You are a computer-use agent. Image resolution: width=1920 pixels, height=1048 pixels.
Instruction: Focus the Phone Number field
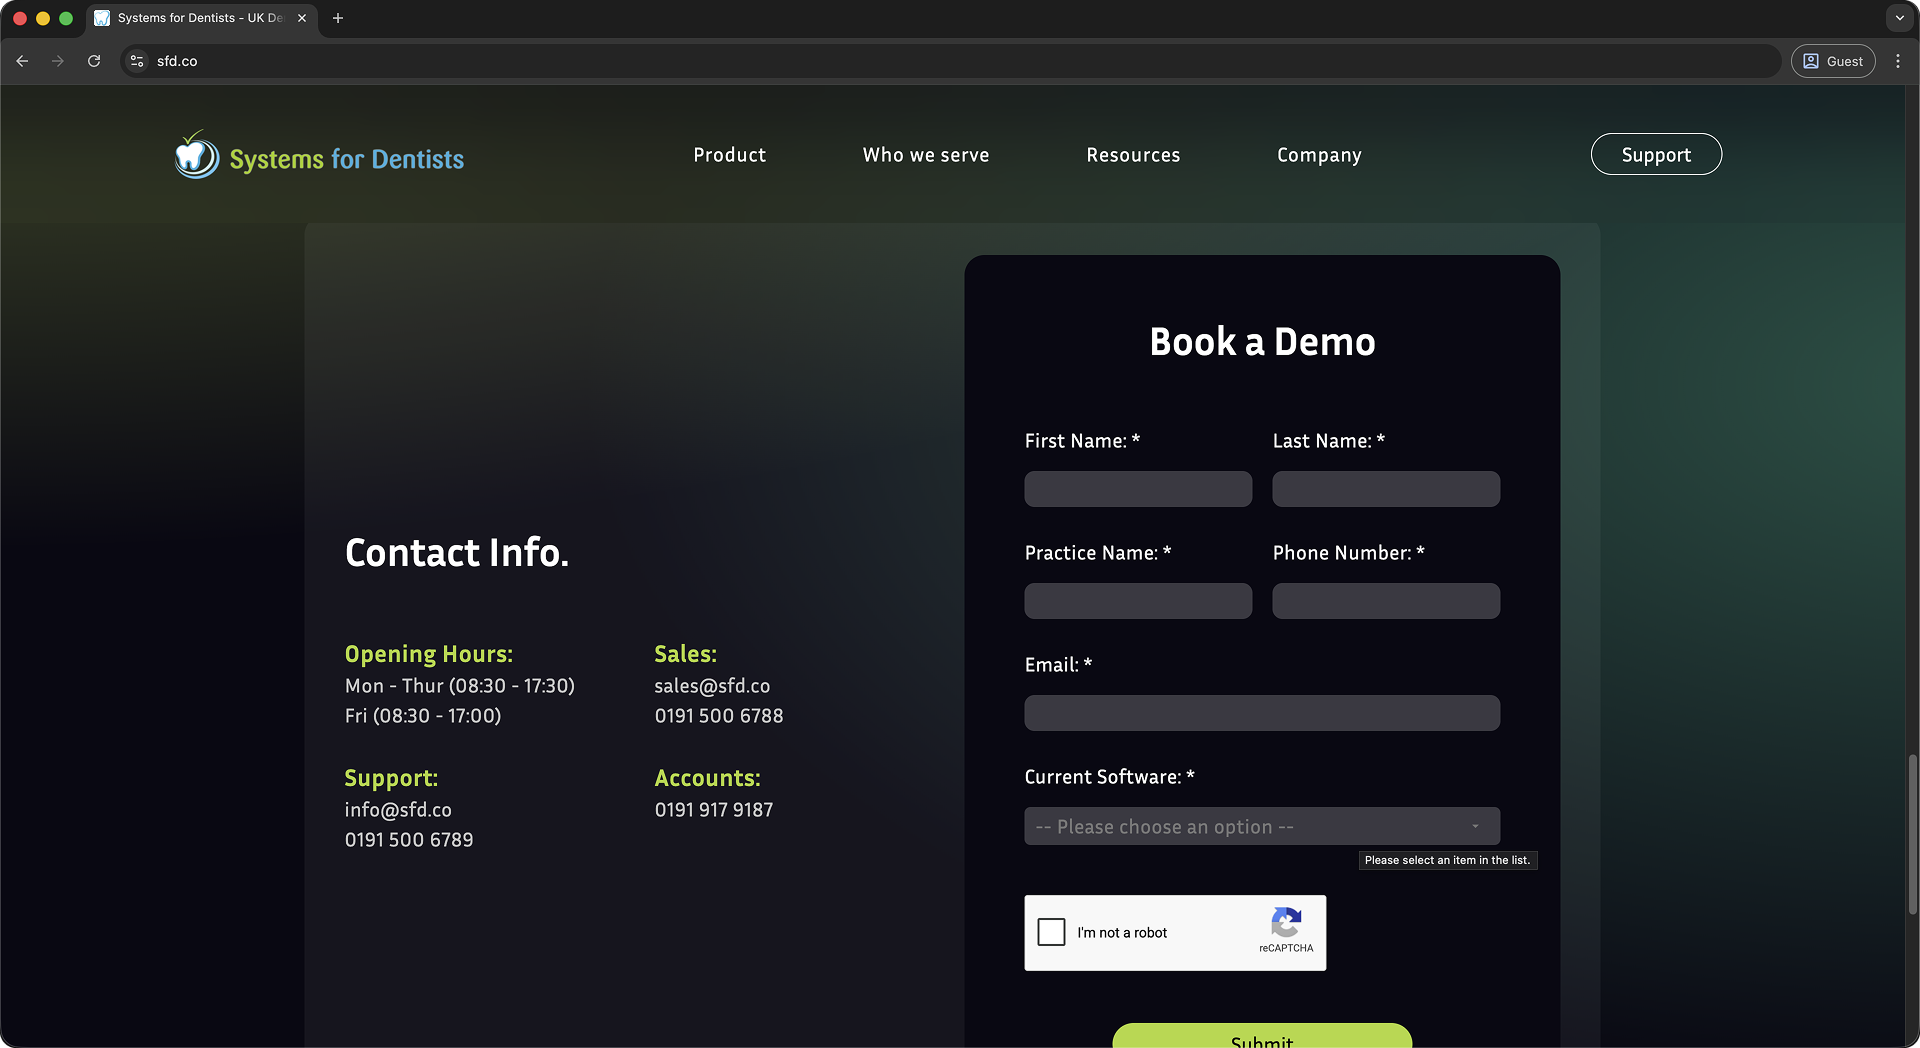point(1386,601)
